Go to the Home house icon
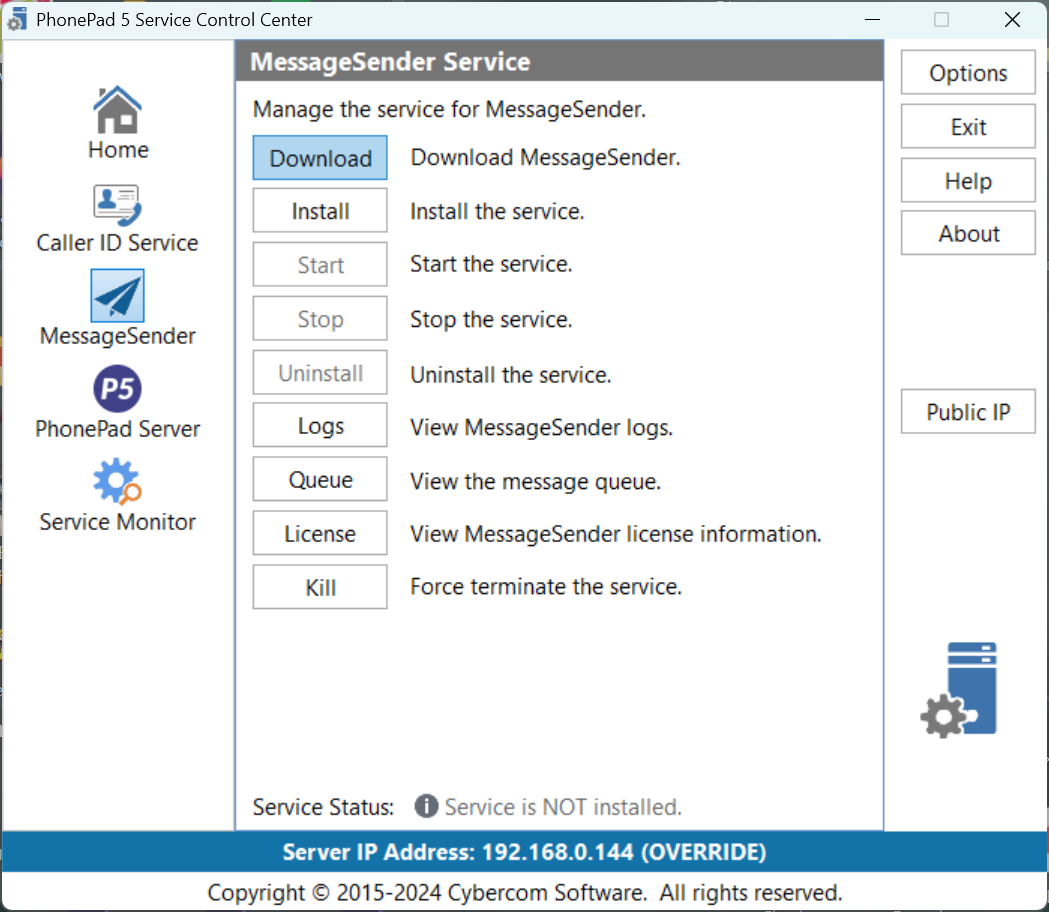 tap(117, 110)
